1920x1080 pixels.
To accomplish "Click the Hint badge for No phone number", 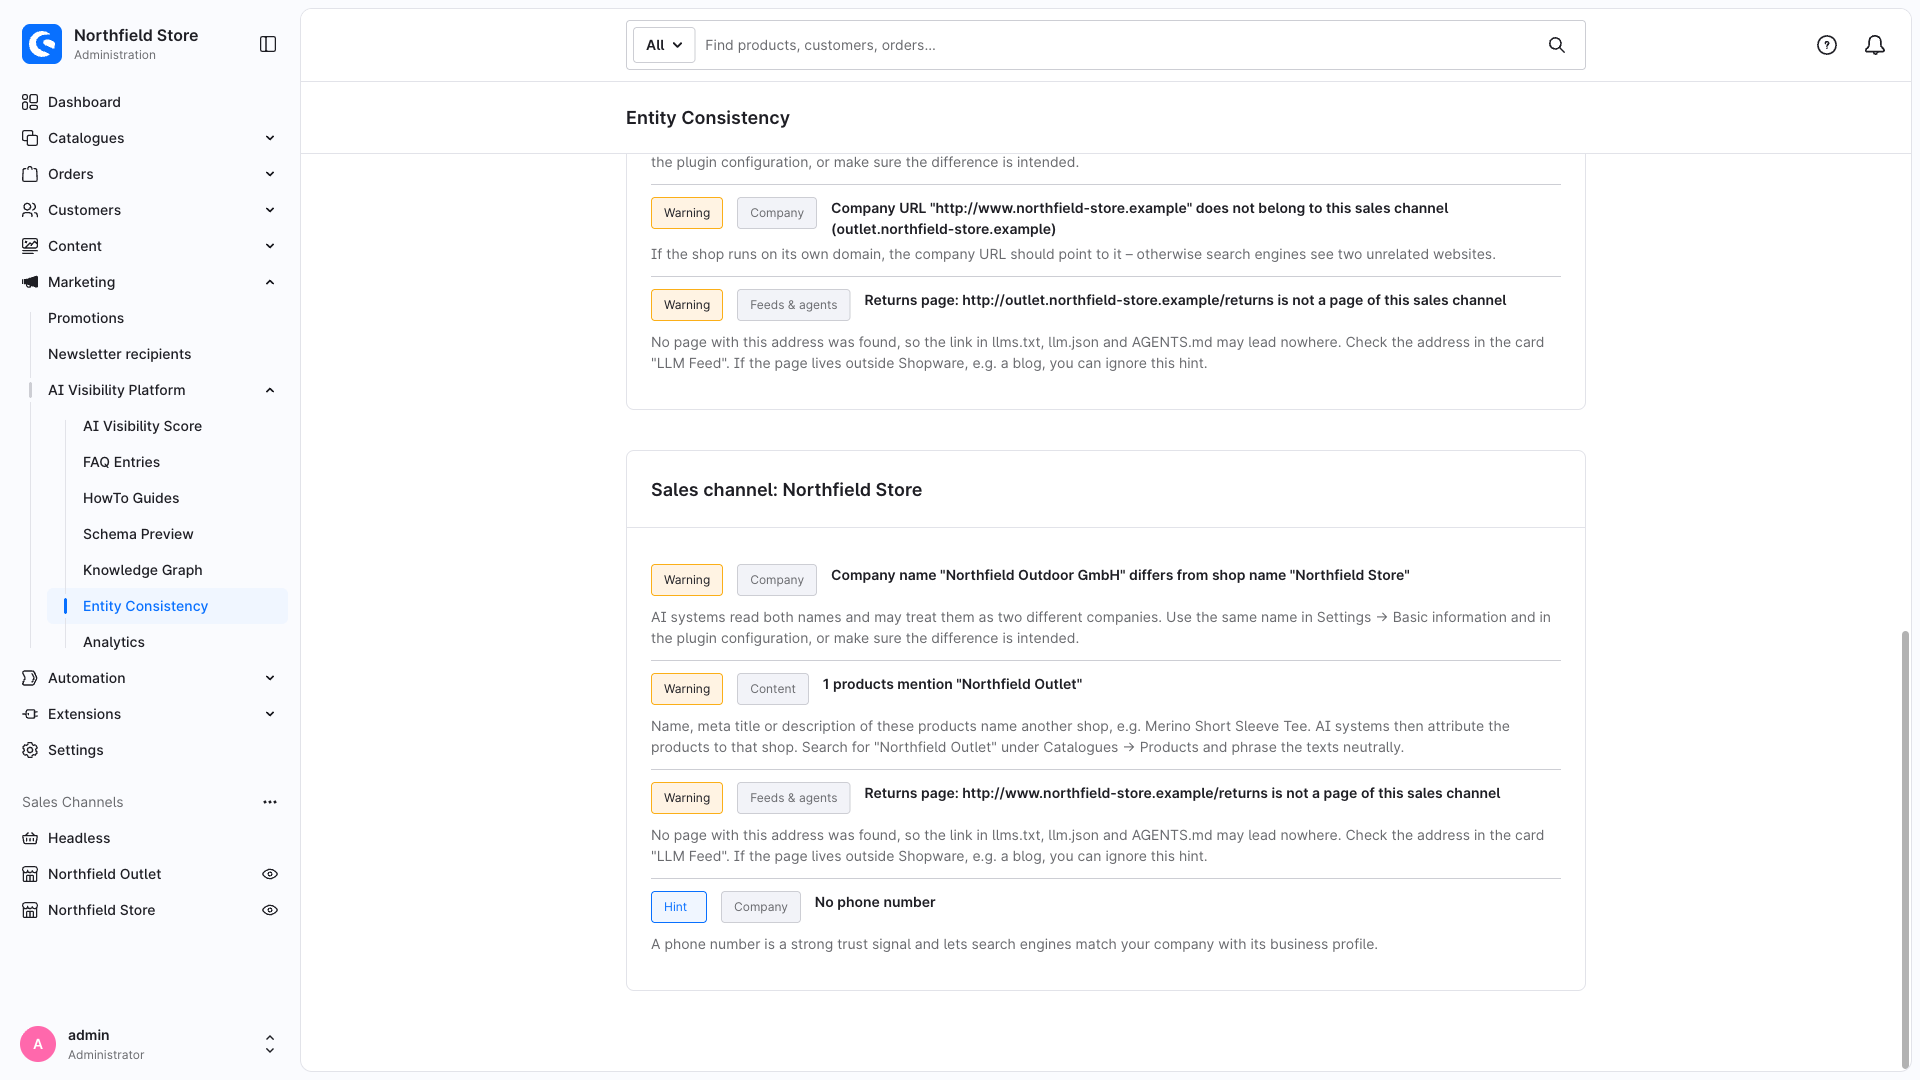I will point(678,907).
